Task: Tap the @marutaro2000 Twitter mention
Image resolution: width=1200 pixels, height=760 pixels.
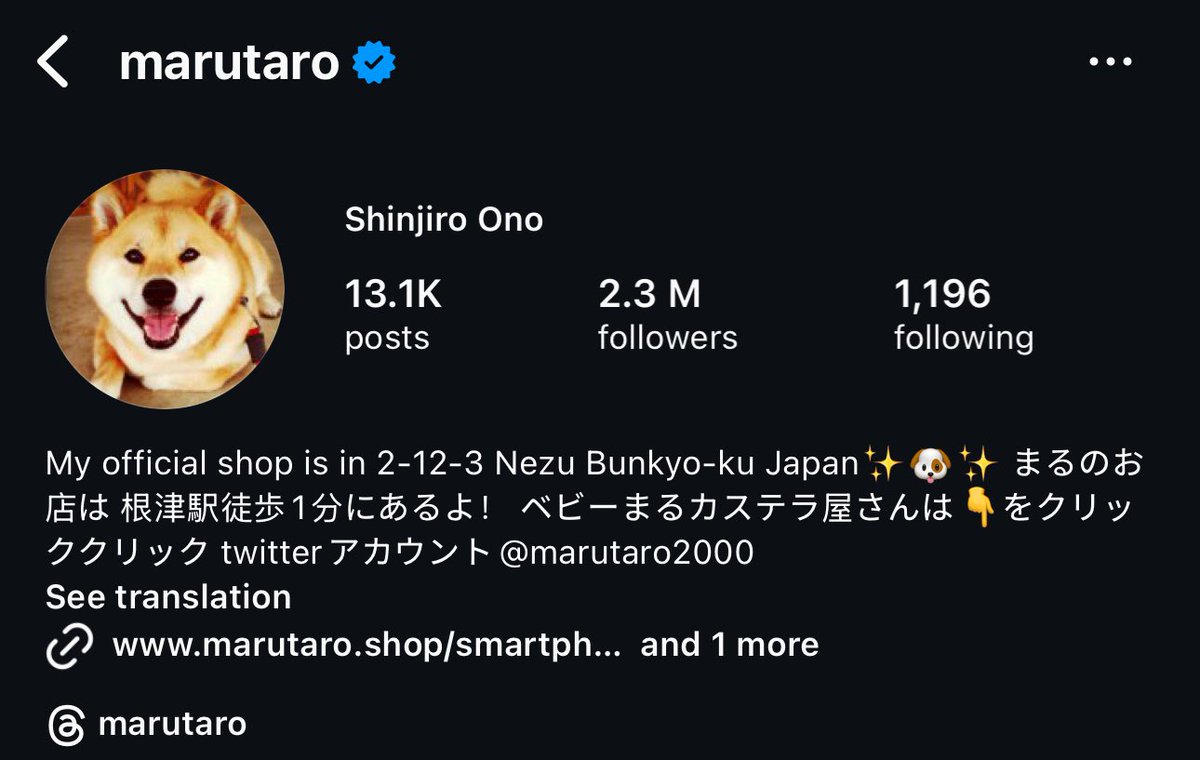Action: click(x=627, y=552)
